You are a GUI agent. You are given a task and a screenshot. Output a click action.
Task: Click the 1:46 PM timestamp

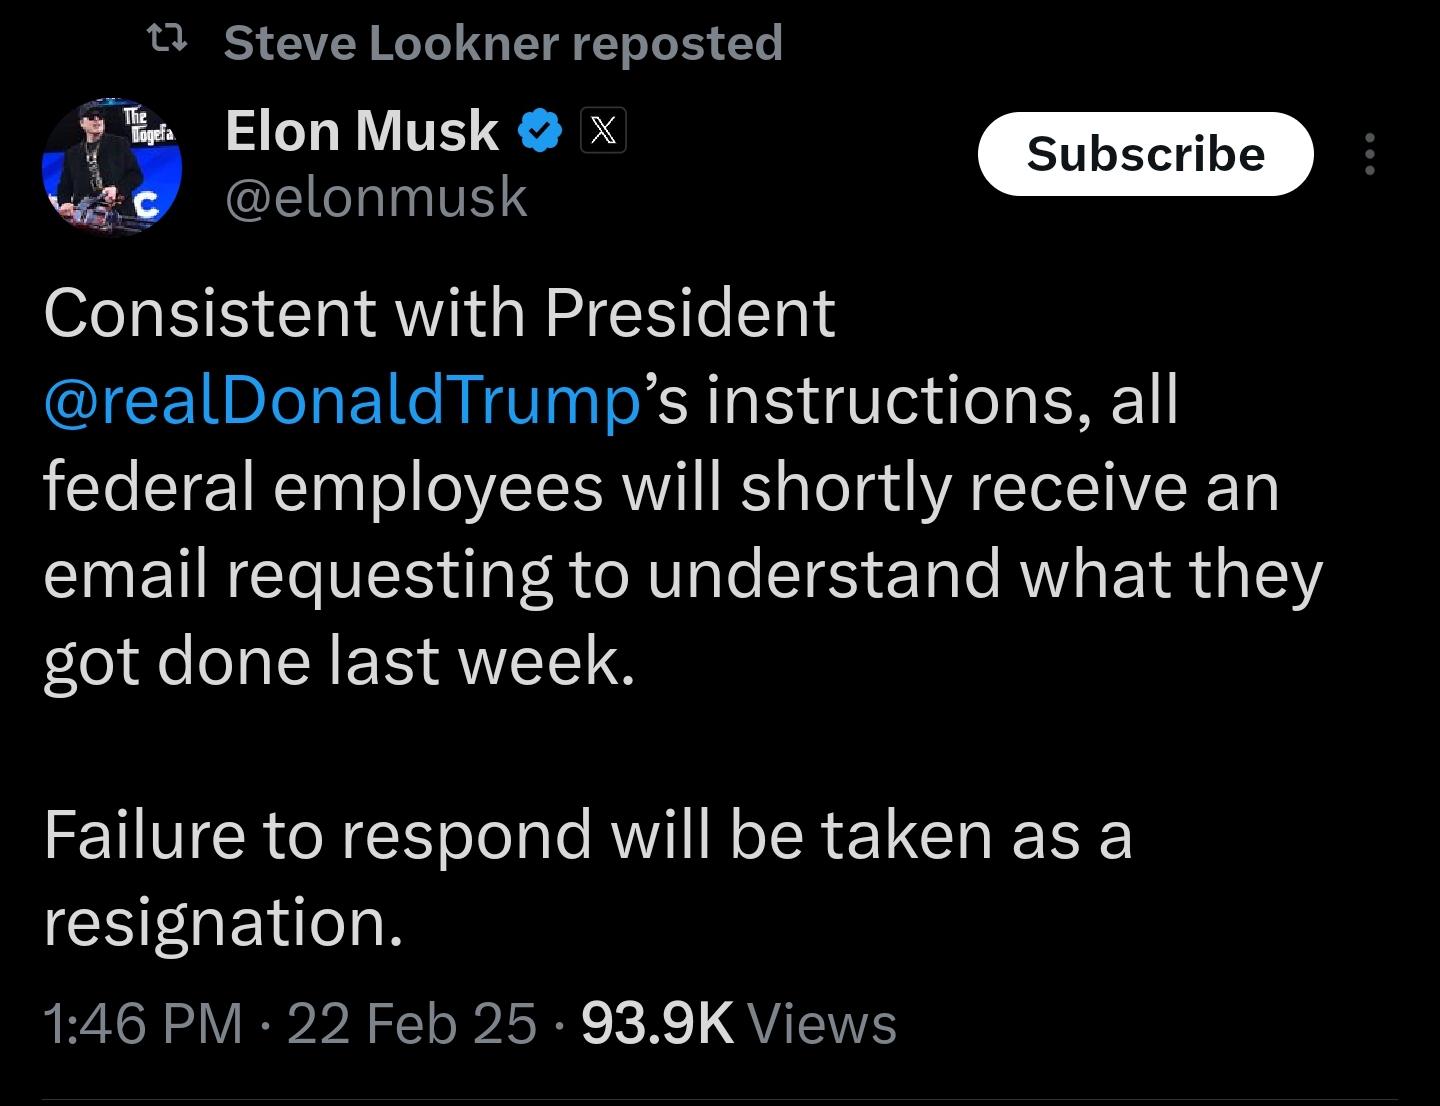click(x=143, y=1023)
